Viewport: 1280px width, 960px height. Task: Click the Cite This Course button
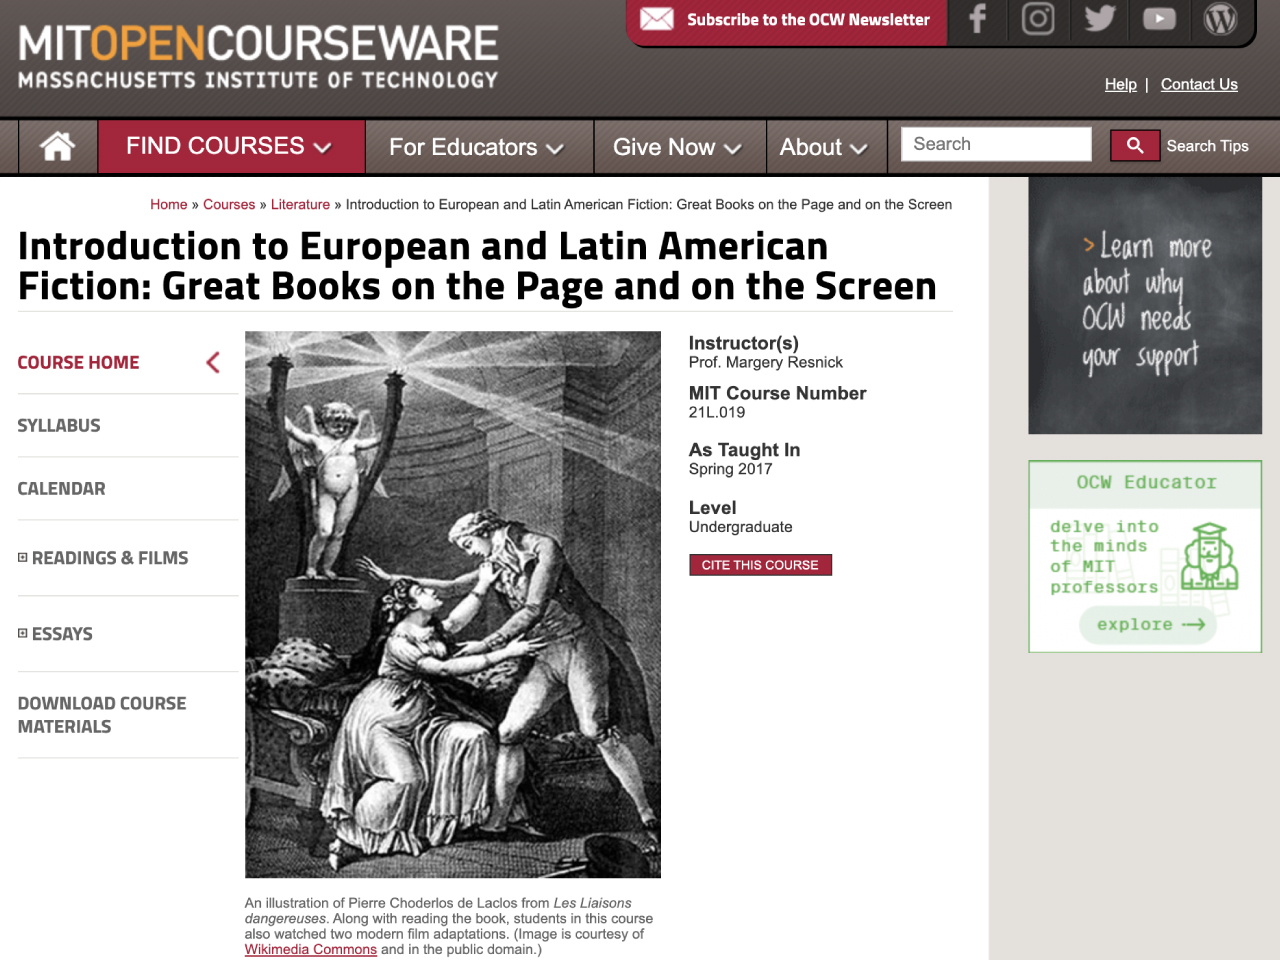[760, 565]
